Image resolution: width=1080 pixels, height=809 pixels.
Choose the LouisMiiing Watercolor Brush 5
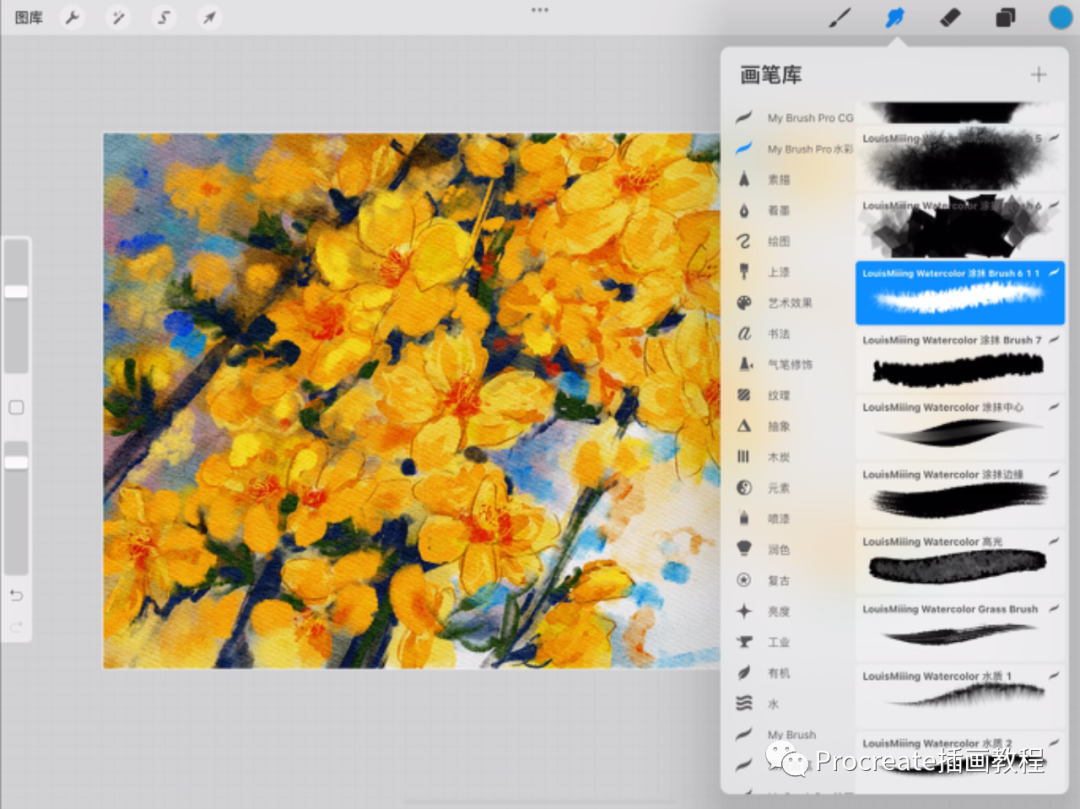959,158
